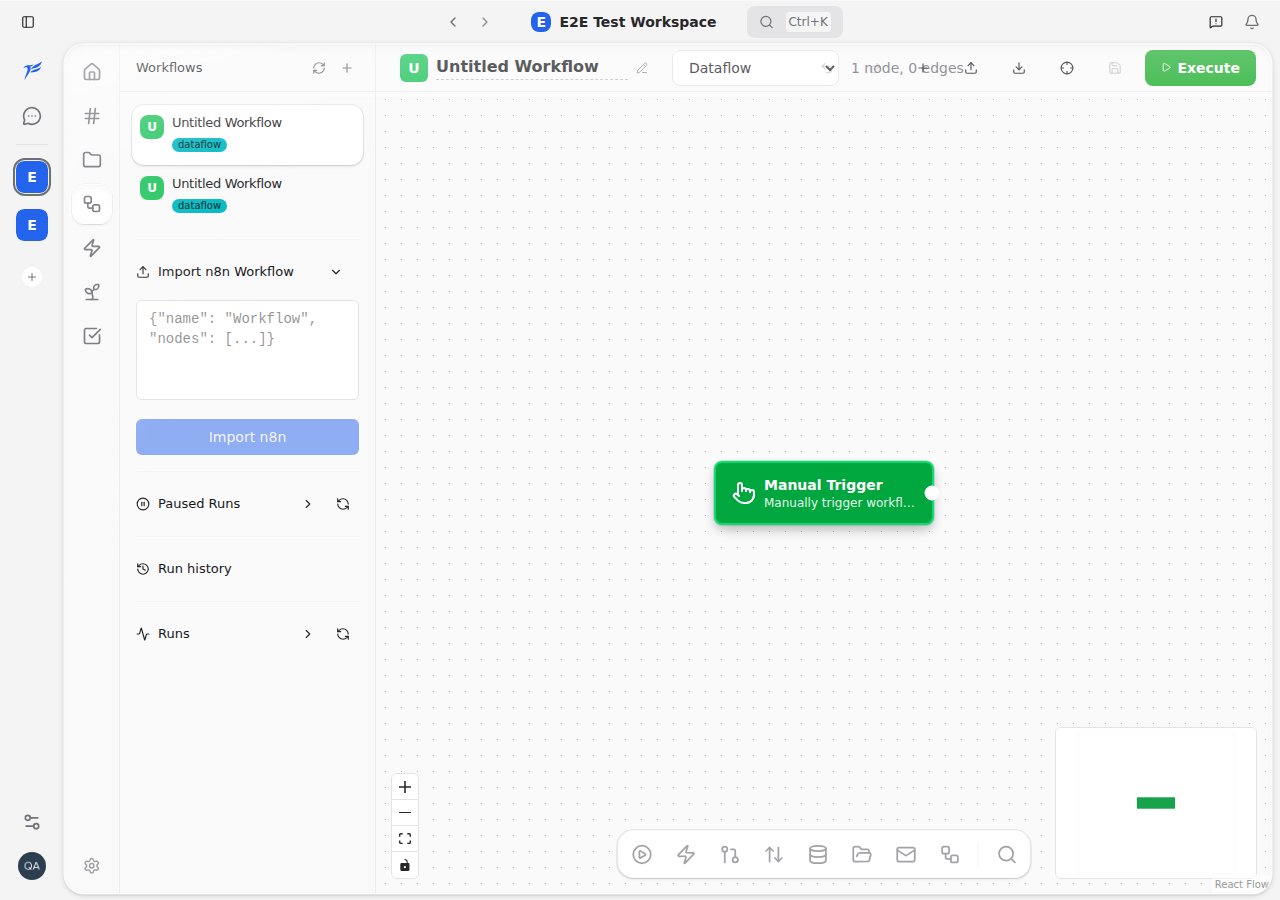
Task: Click the download workflow icon
Action: (1019, 68)
